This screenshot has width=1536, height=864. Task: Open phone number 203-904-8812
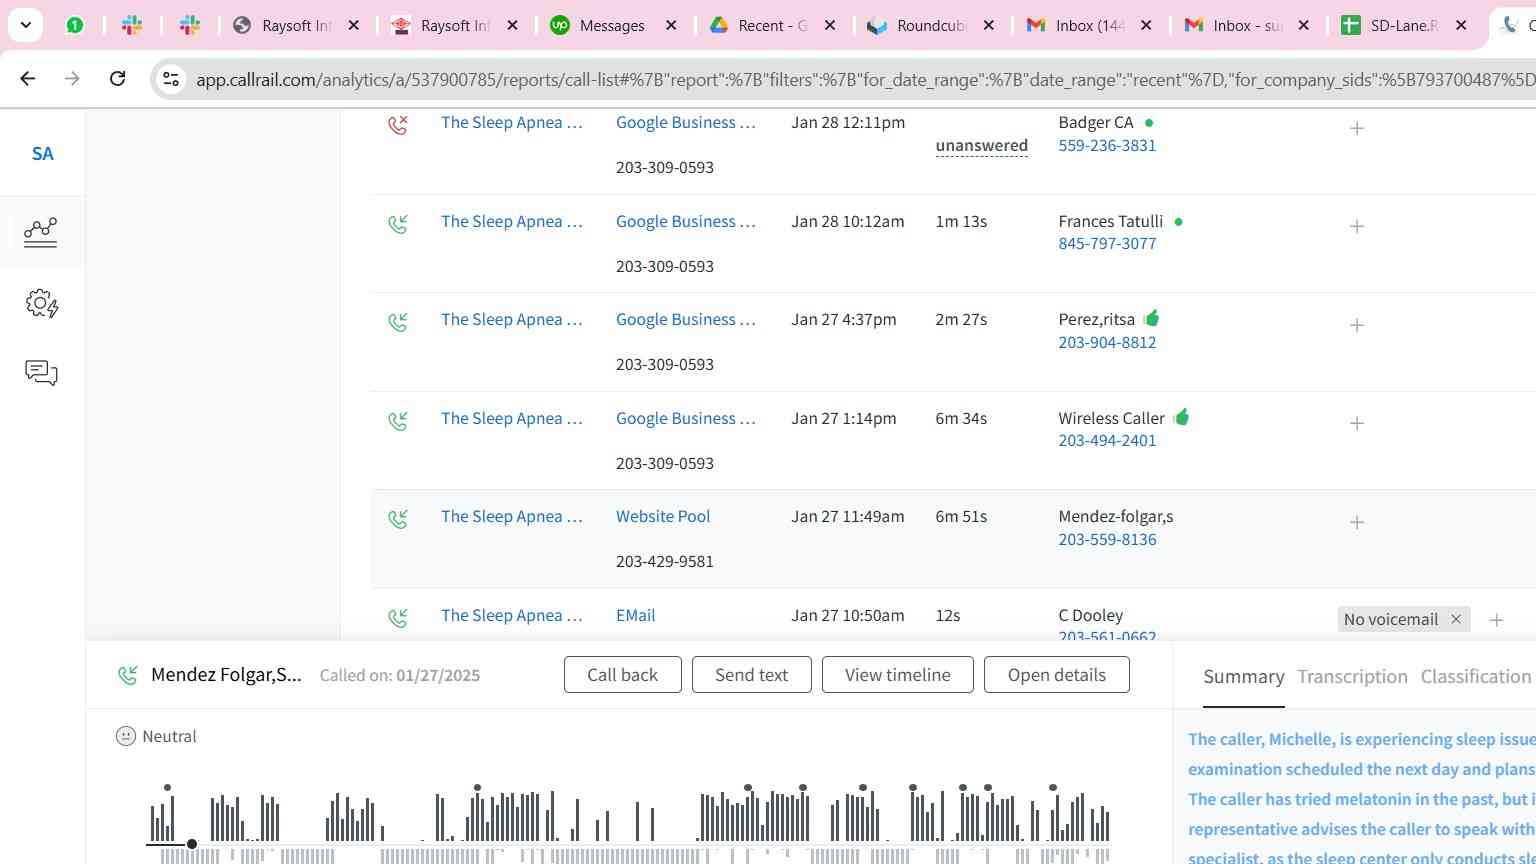[x=1107, y=343]
